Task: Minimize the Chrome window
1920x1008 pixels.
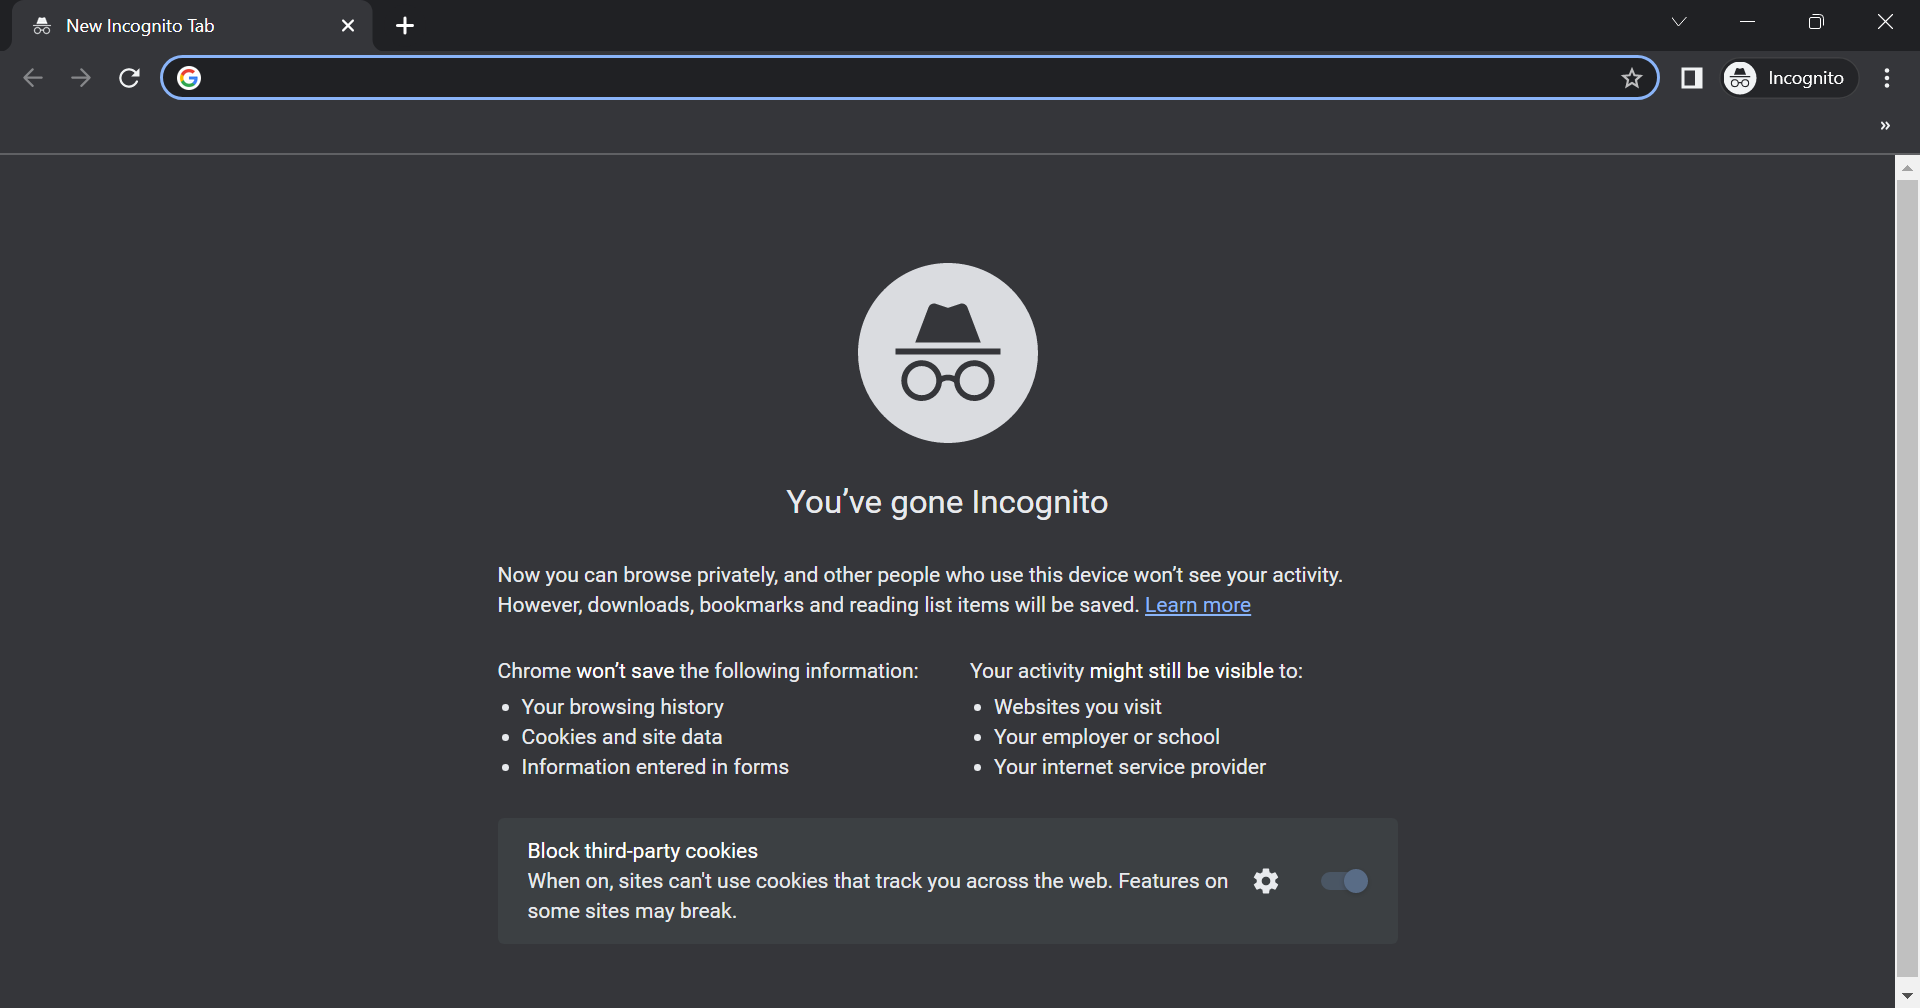Action: point(1748,22)
